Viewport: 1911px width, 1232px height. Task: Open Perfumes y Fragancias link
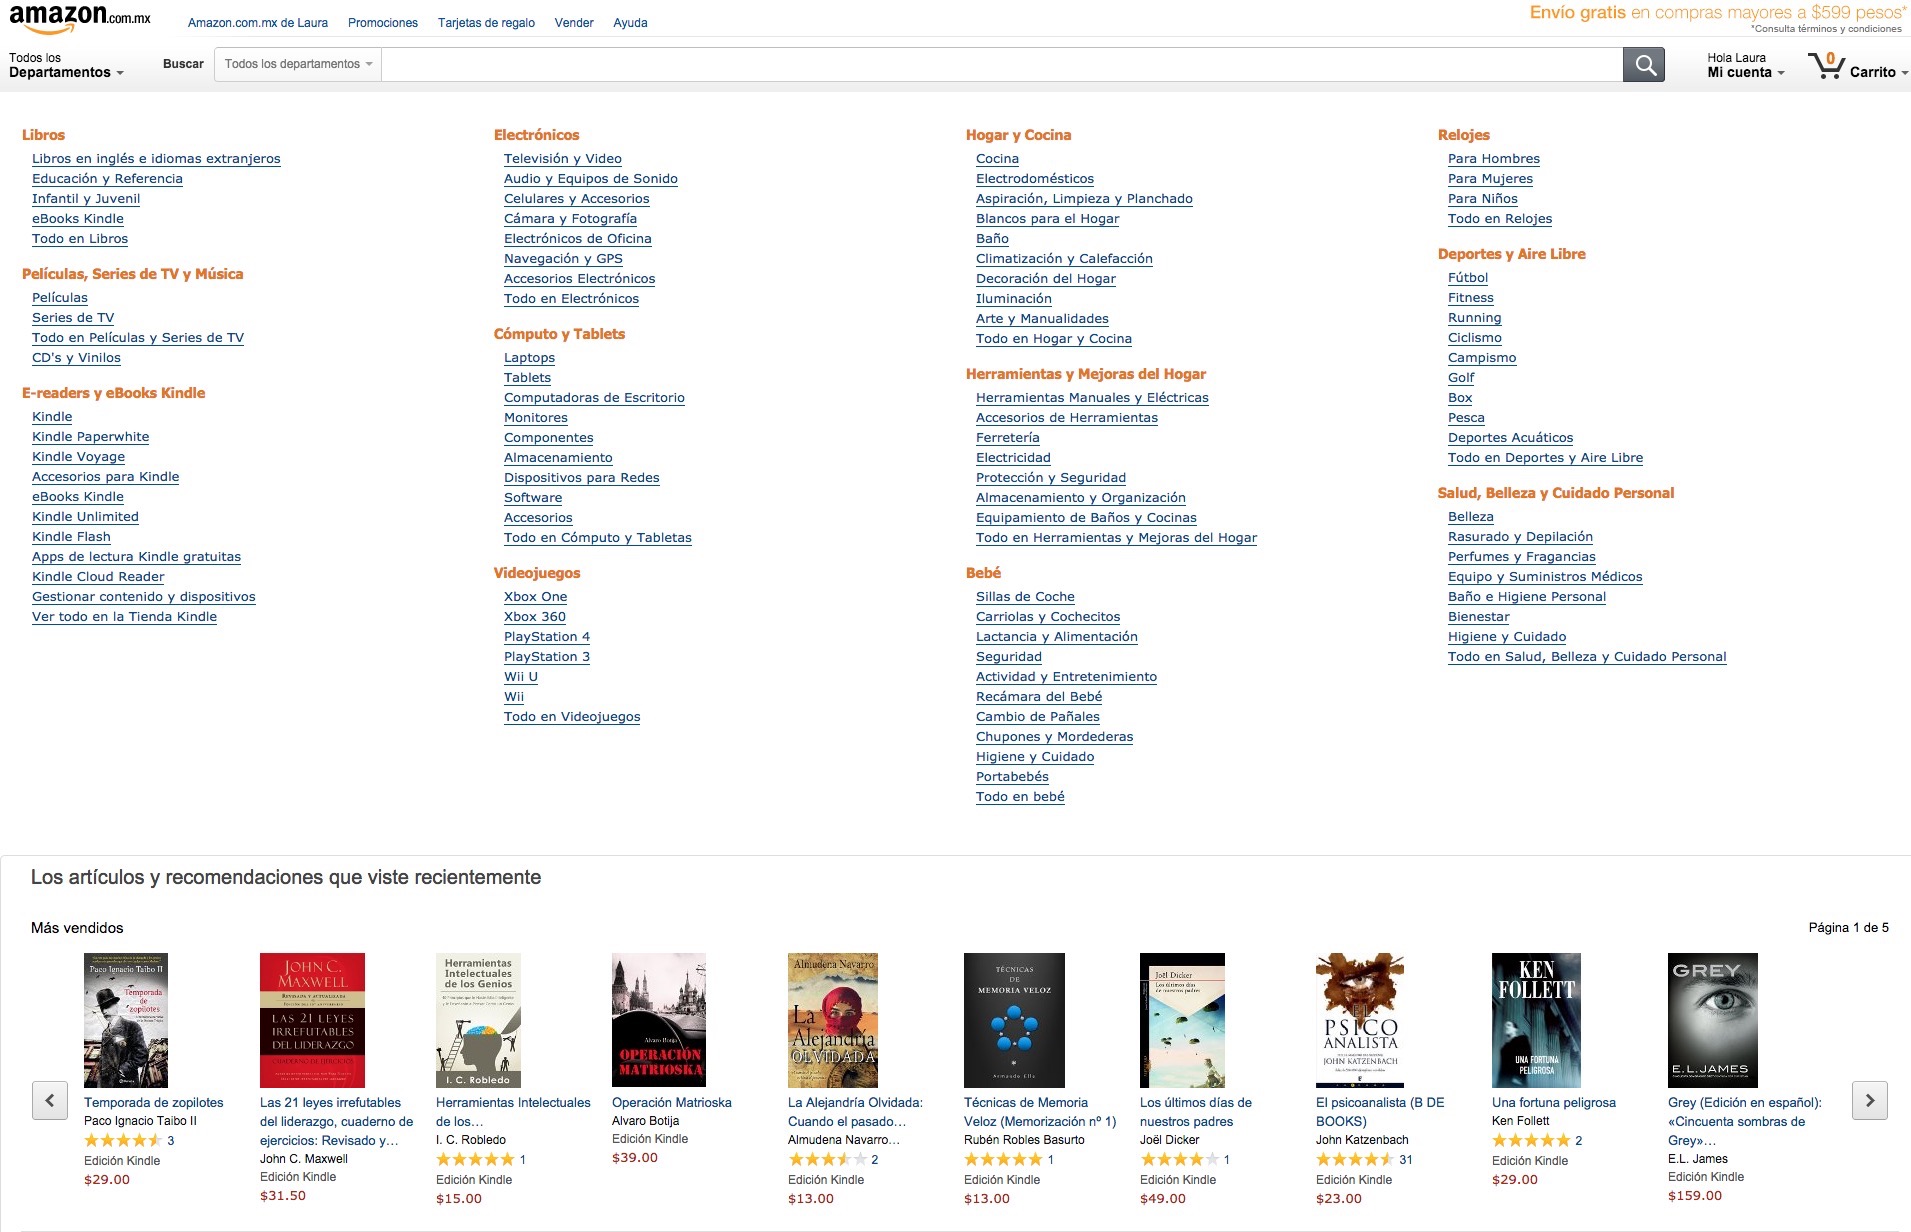[x=1521, y=557]
